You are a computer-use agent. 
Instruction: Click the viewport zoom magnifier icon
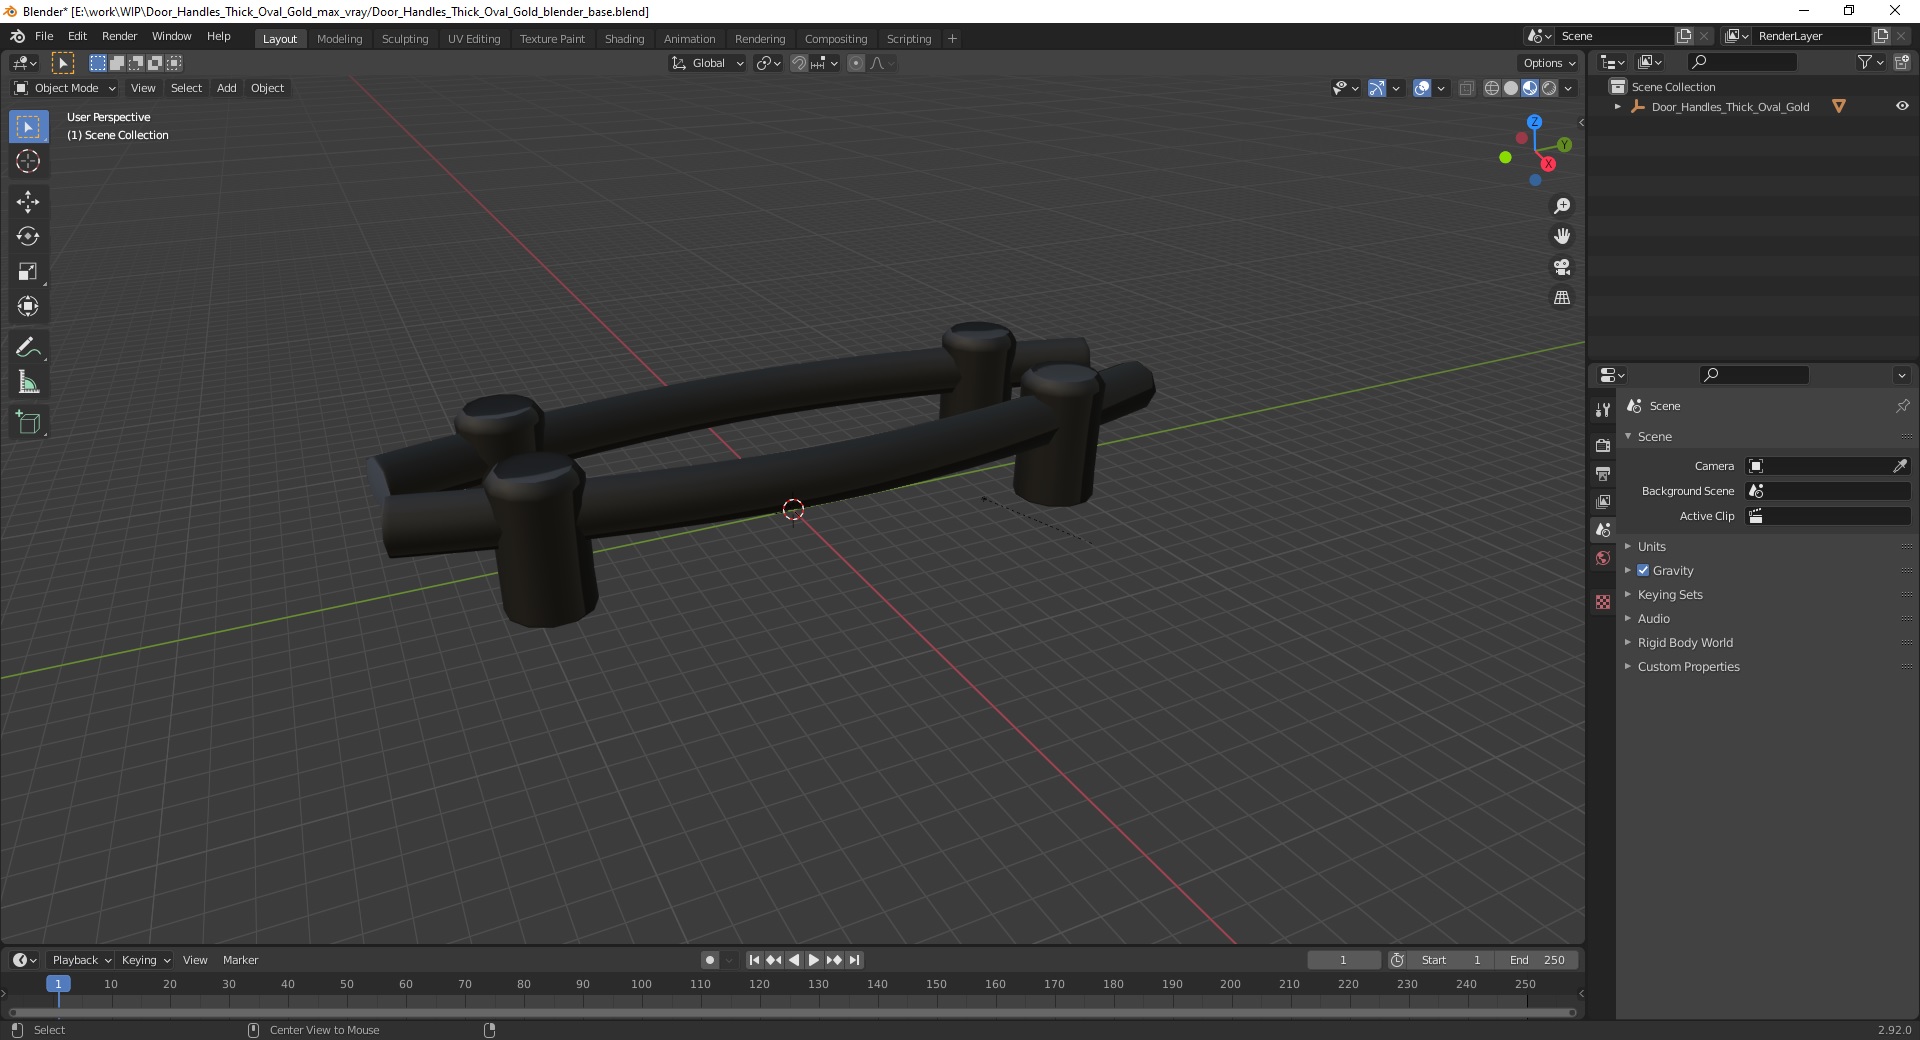1562,206
